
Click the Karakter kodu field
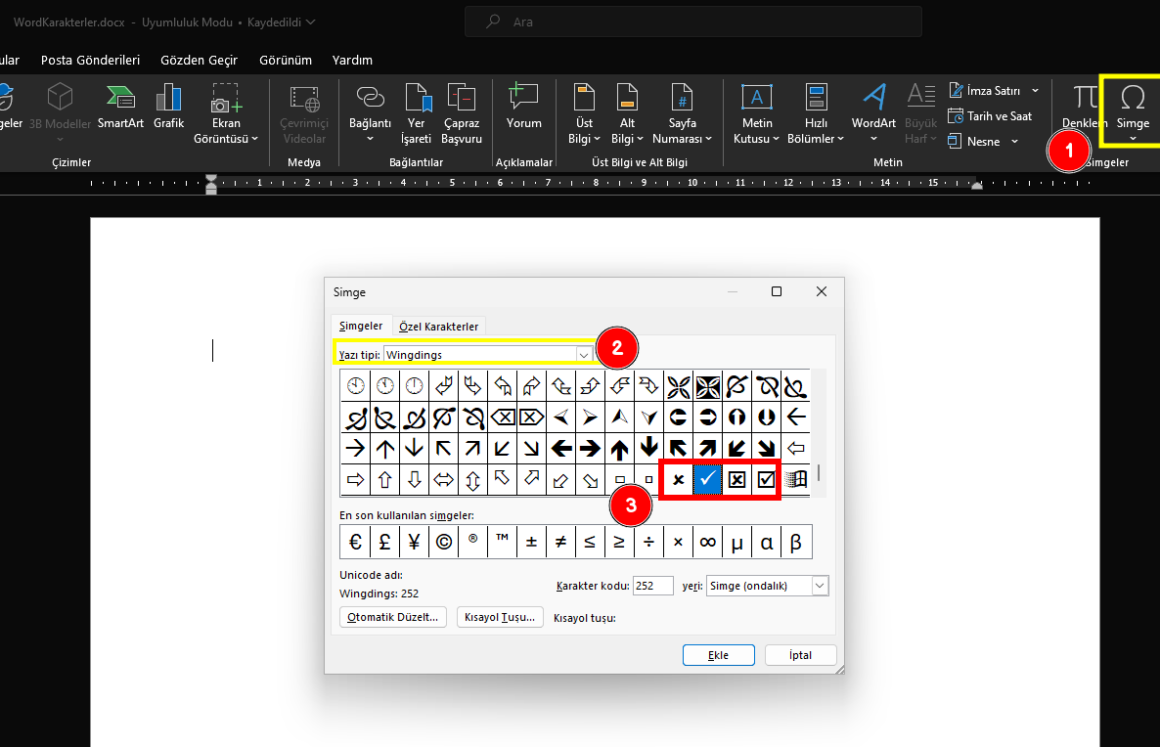coord(653,586)
